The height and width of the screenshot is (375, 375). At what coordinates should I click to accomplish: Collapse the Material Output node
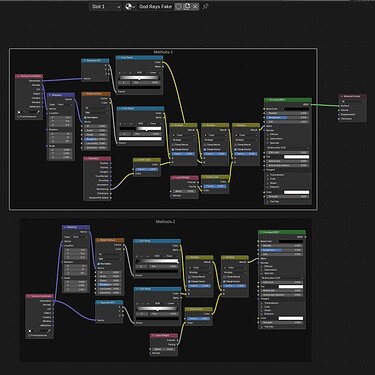[x=342, y=96]
